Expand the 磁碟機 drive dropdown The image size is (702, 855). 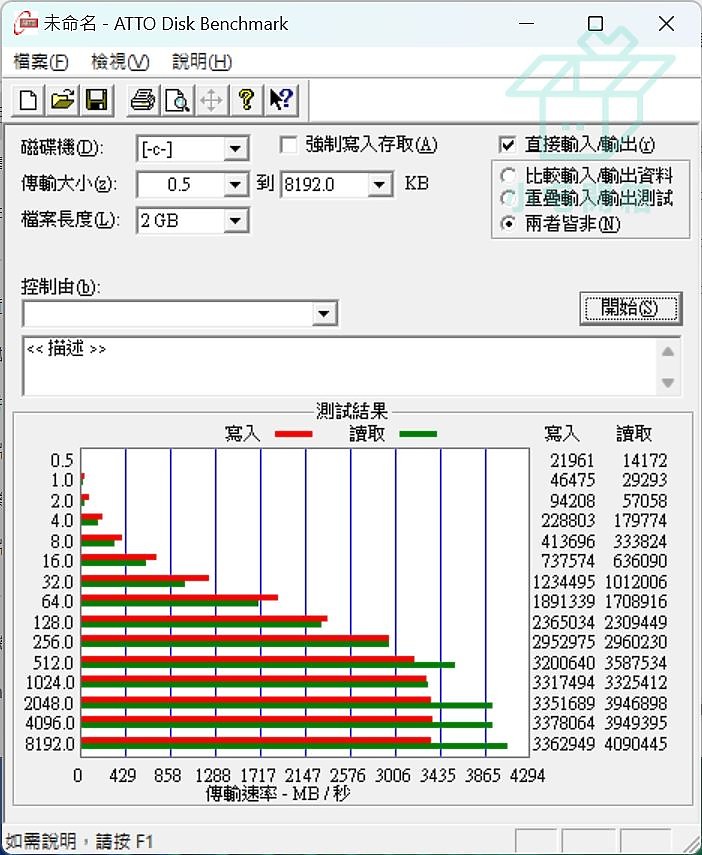pos(236,148)
